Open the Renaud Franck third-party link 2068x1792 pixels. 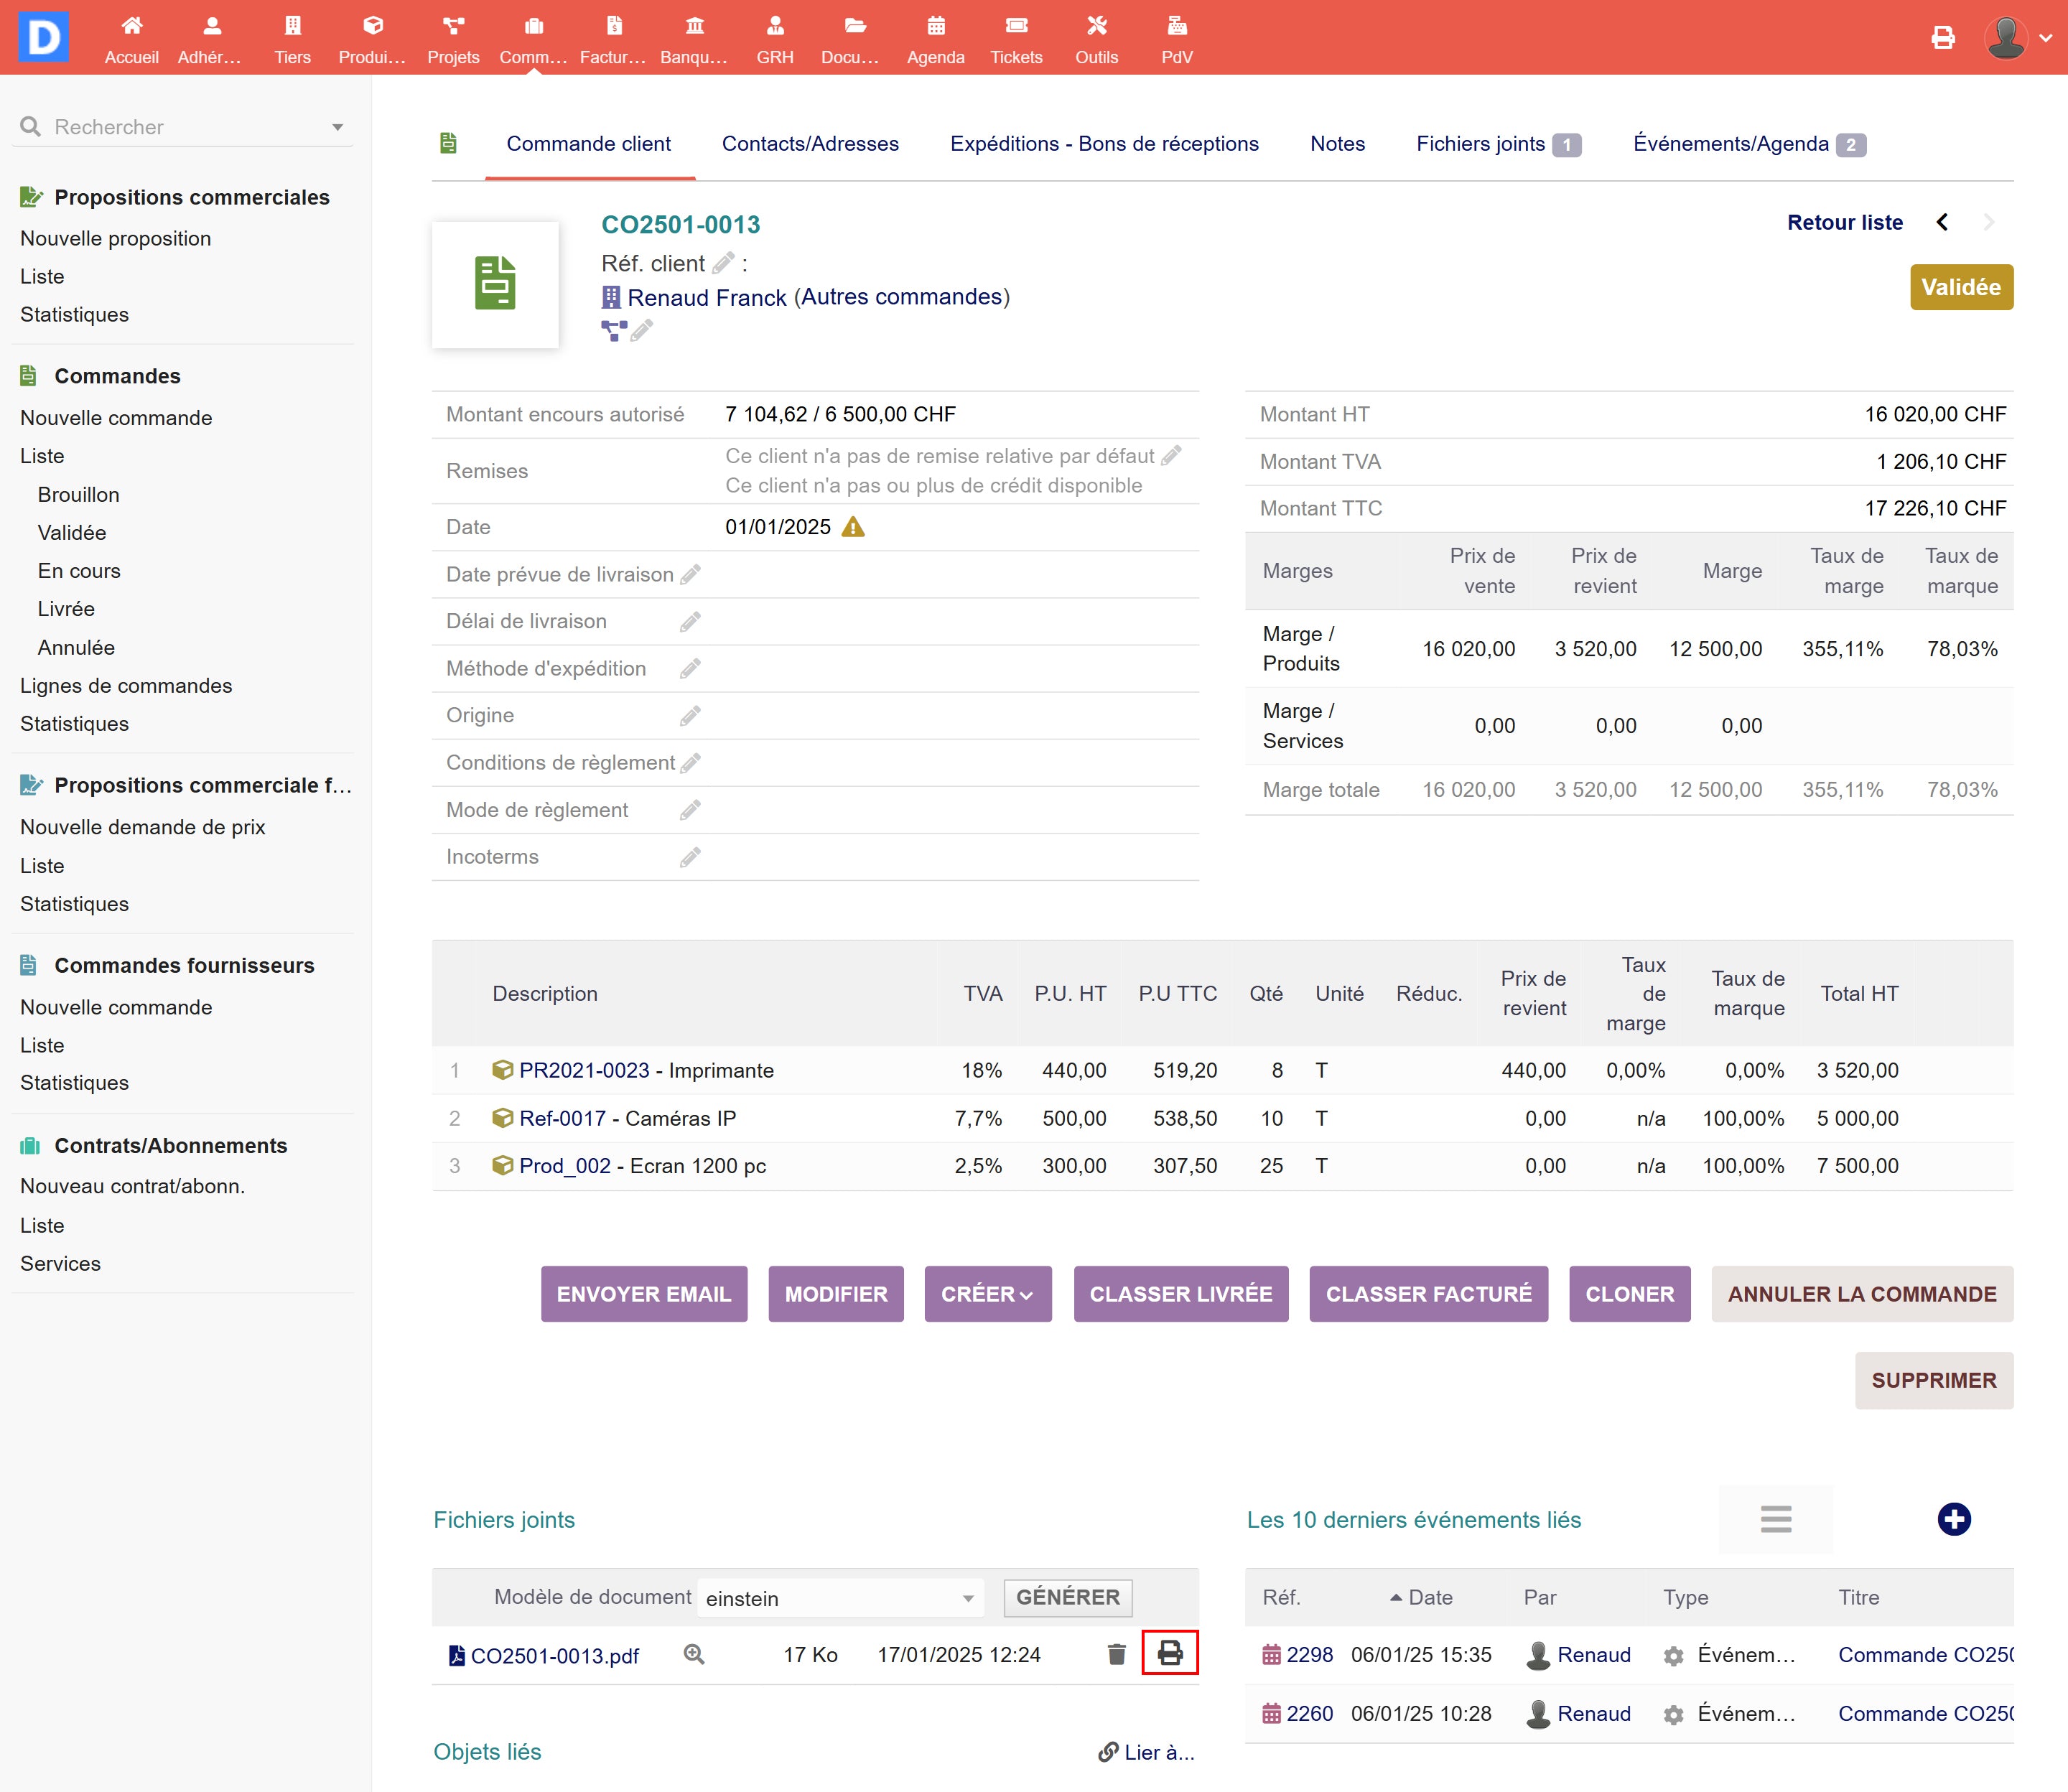(x=706, y=297)
